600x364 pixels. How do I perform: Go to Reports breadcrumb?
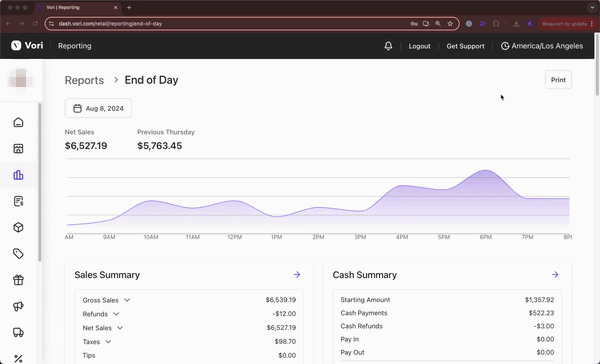pyautogui.click(x=84, y=80)
